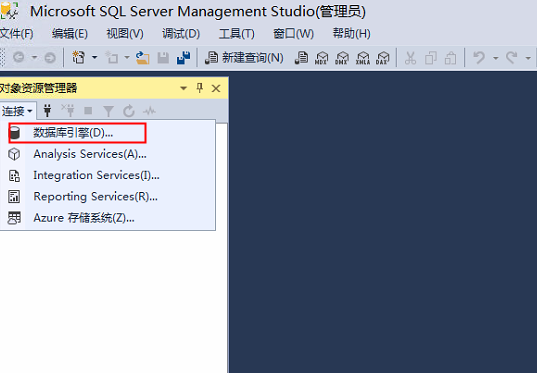
Task: Select Analysis Services(A)... entry
Action: point(108,154)
